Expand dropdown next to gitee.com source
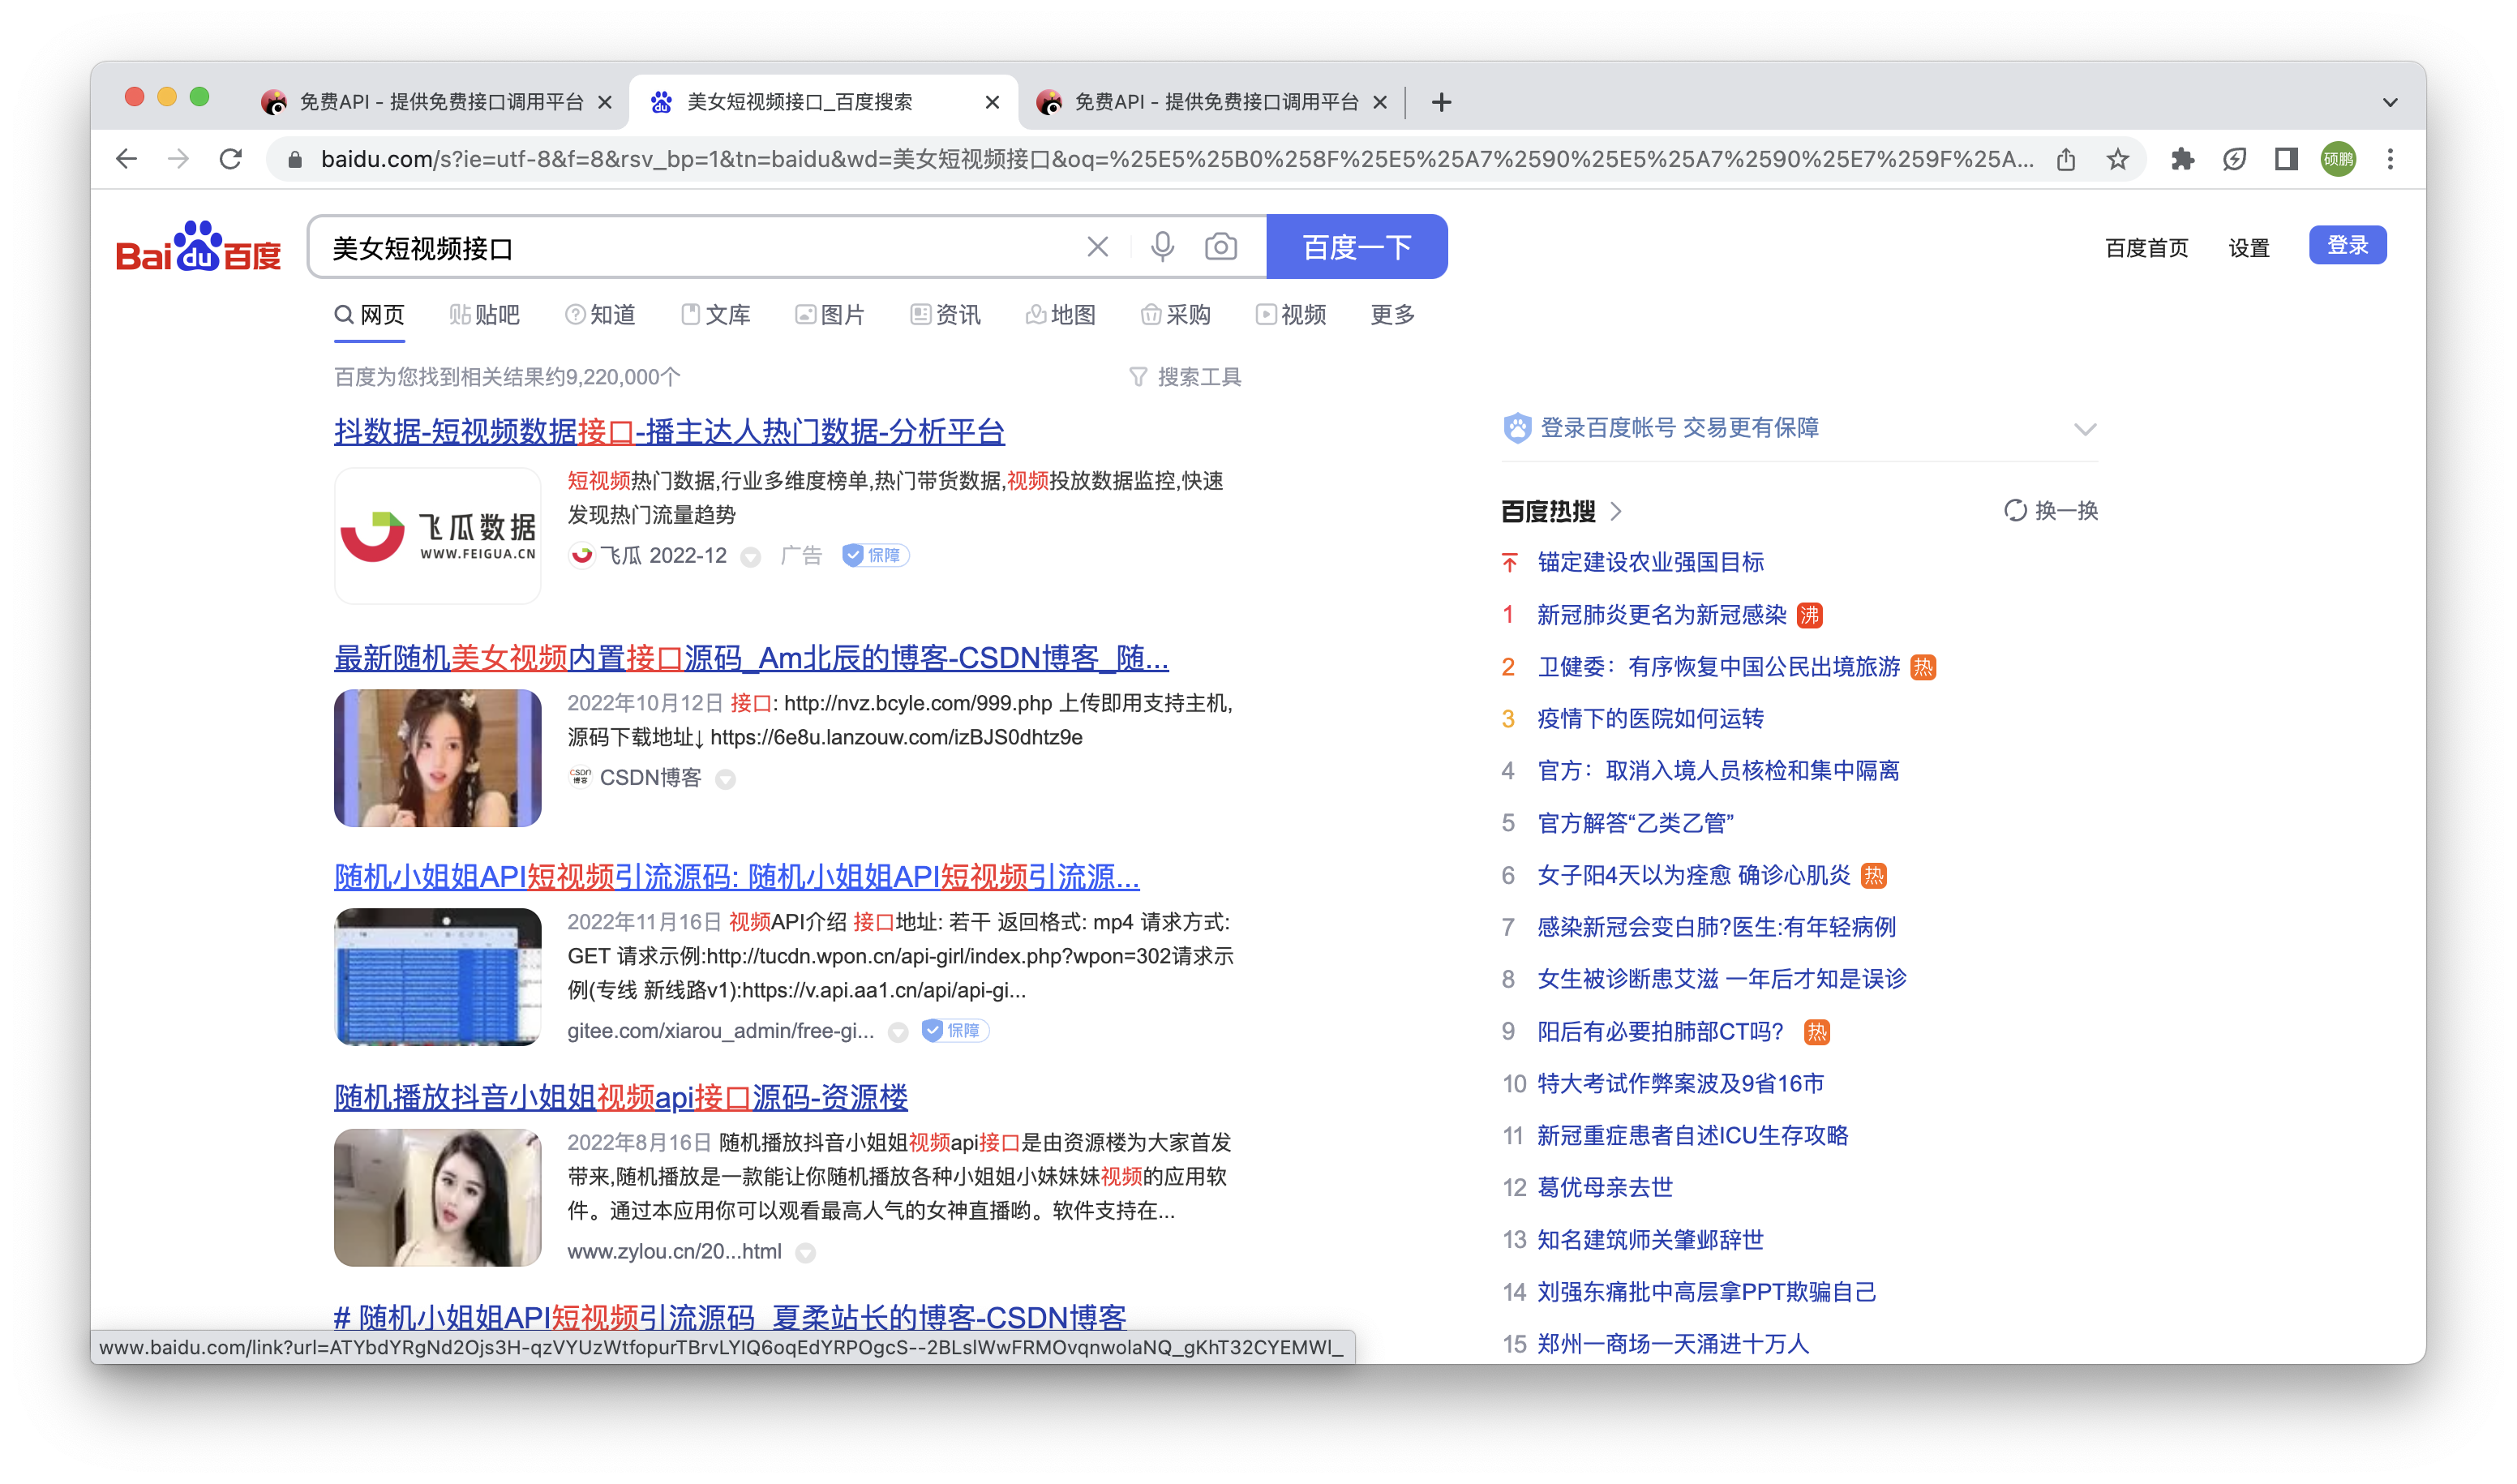The image size is (2517, 1484). point(899,1032)
